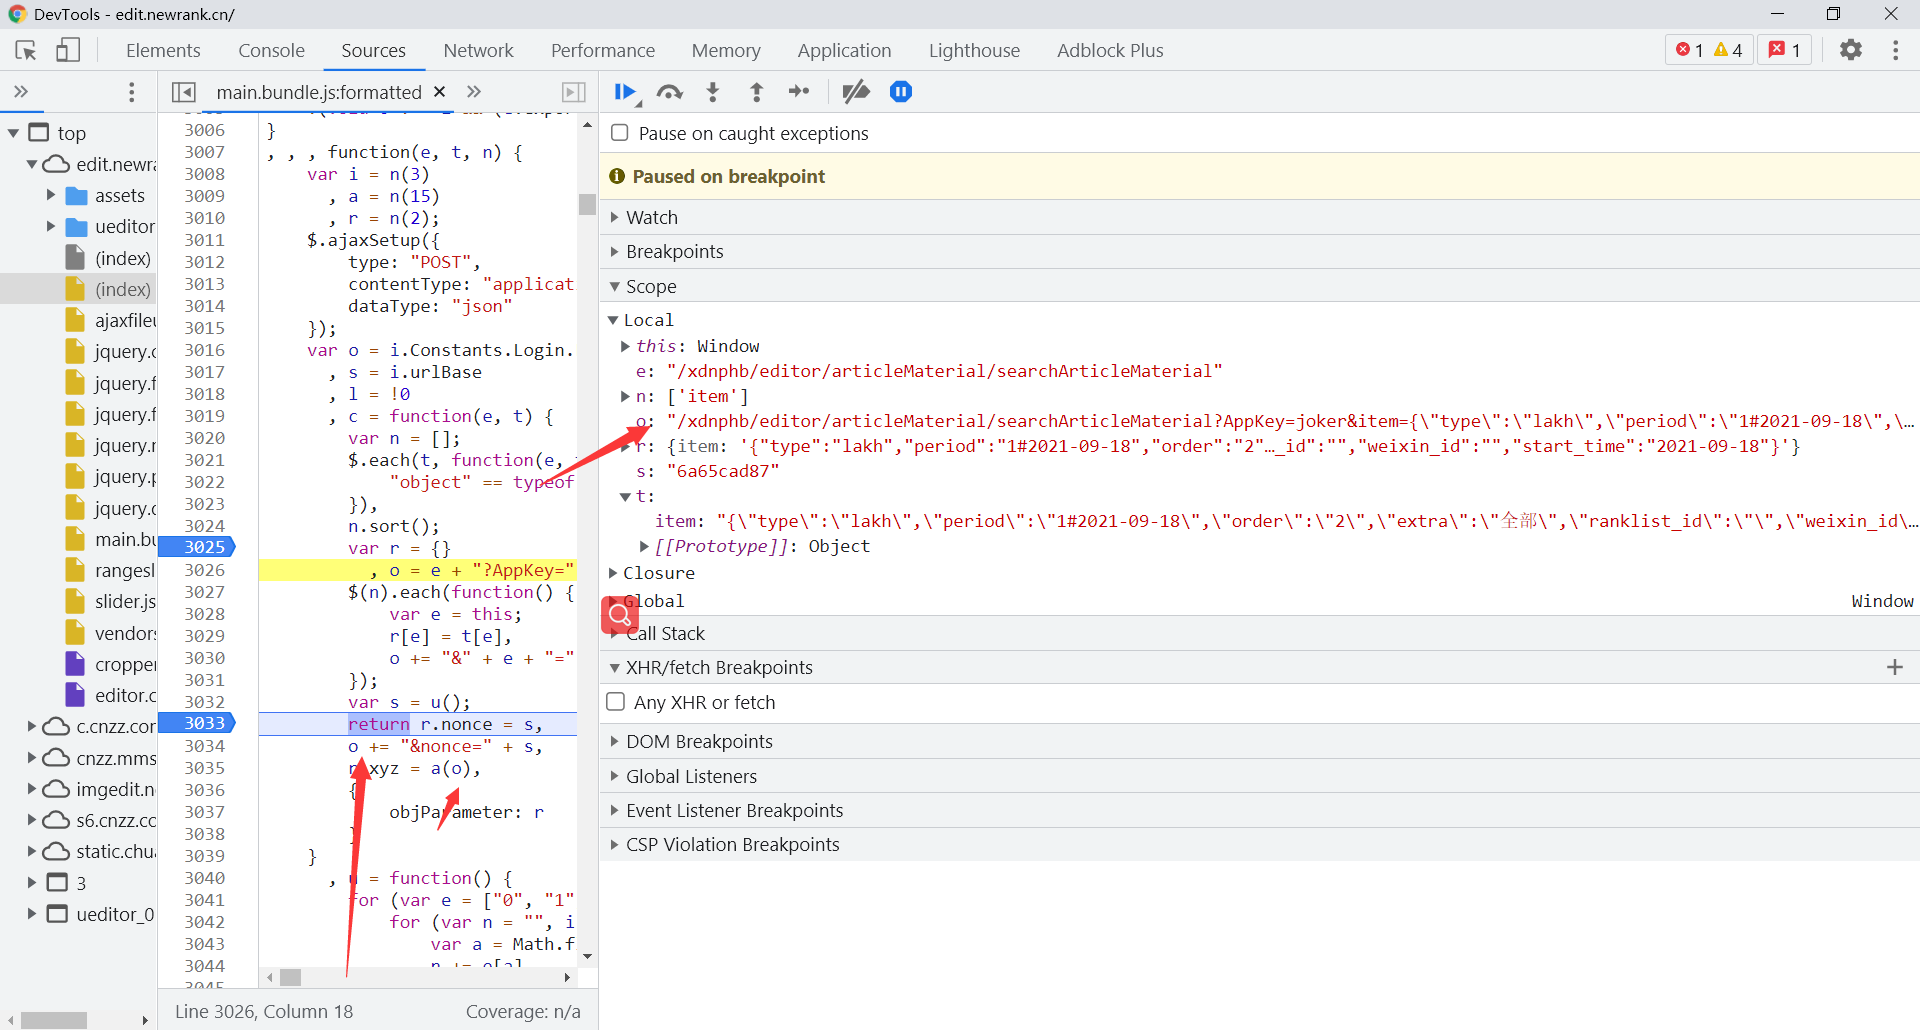Show more navigator tabs chevron
Image resolution: width=1920 pixels, height=1030 pixels.
20,92
